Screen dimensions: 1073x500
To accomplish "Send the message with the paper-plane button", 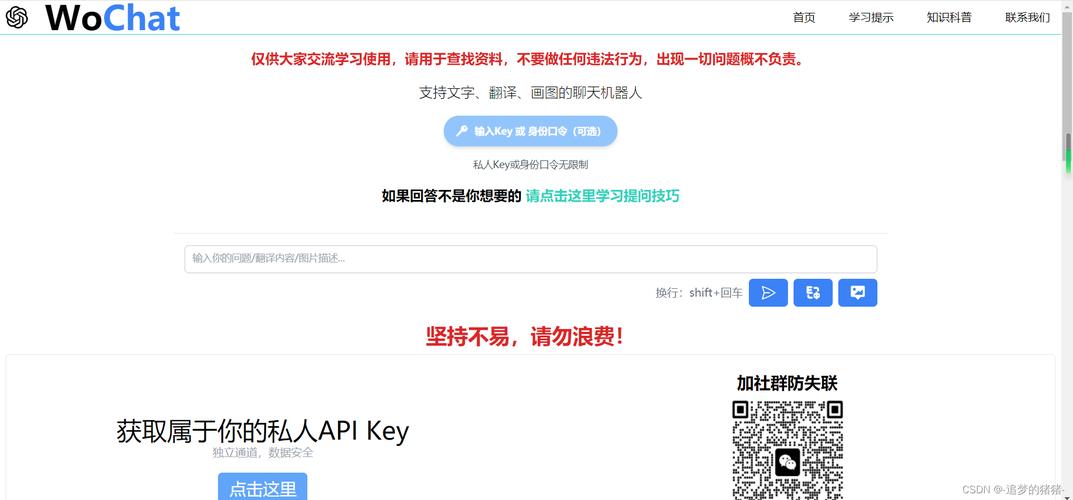I will 768,293.
